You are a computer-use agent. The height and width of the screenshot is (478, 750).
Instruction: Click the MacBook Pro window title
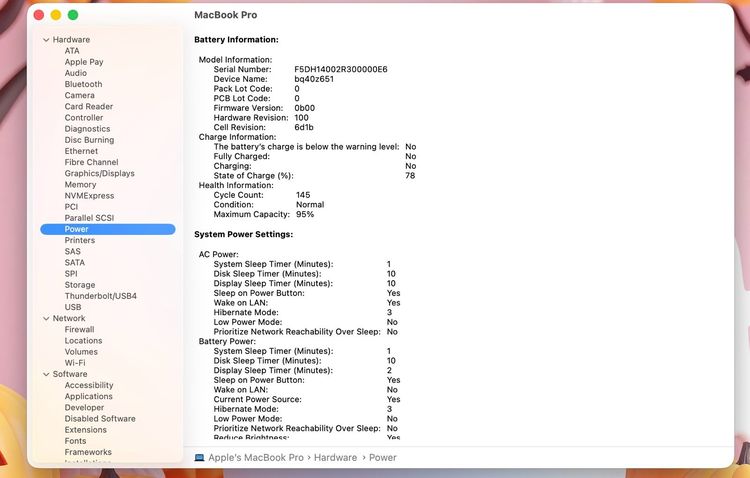point(226,15)
